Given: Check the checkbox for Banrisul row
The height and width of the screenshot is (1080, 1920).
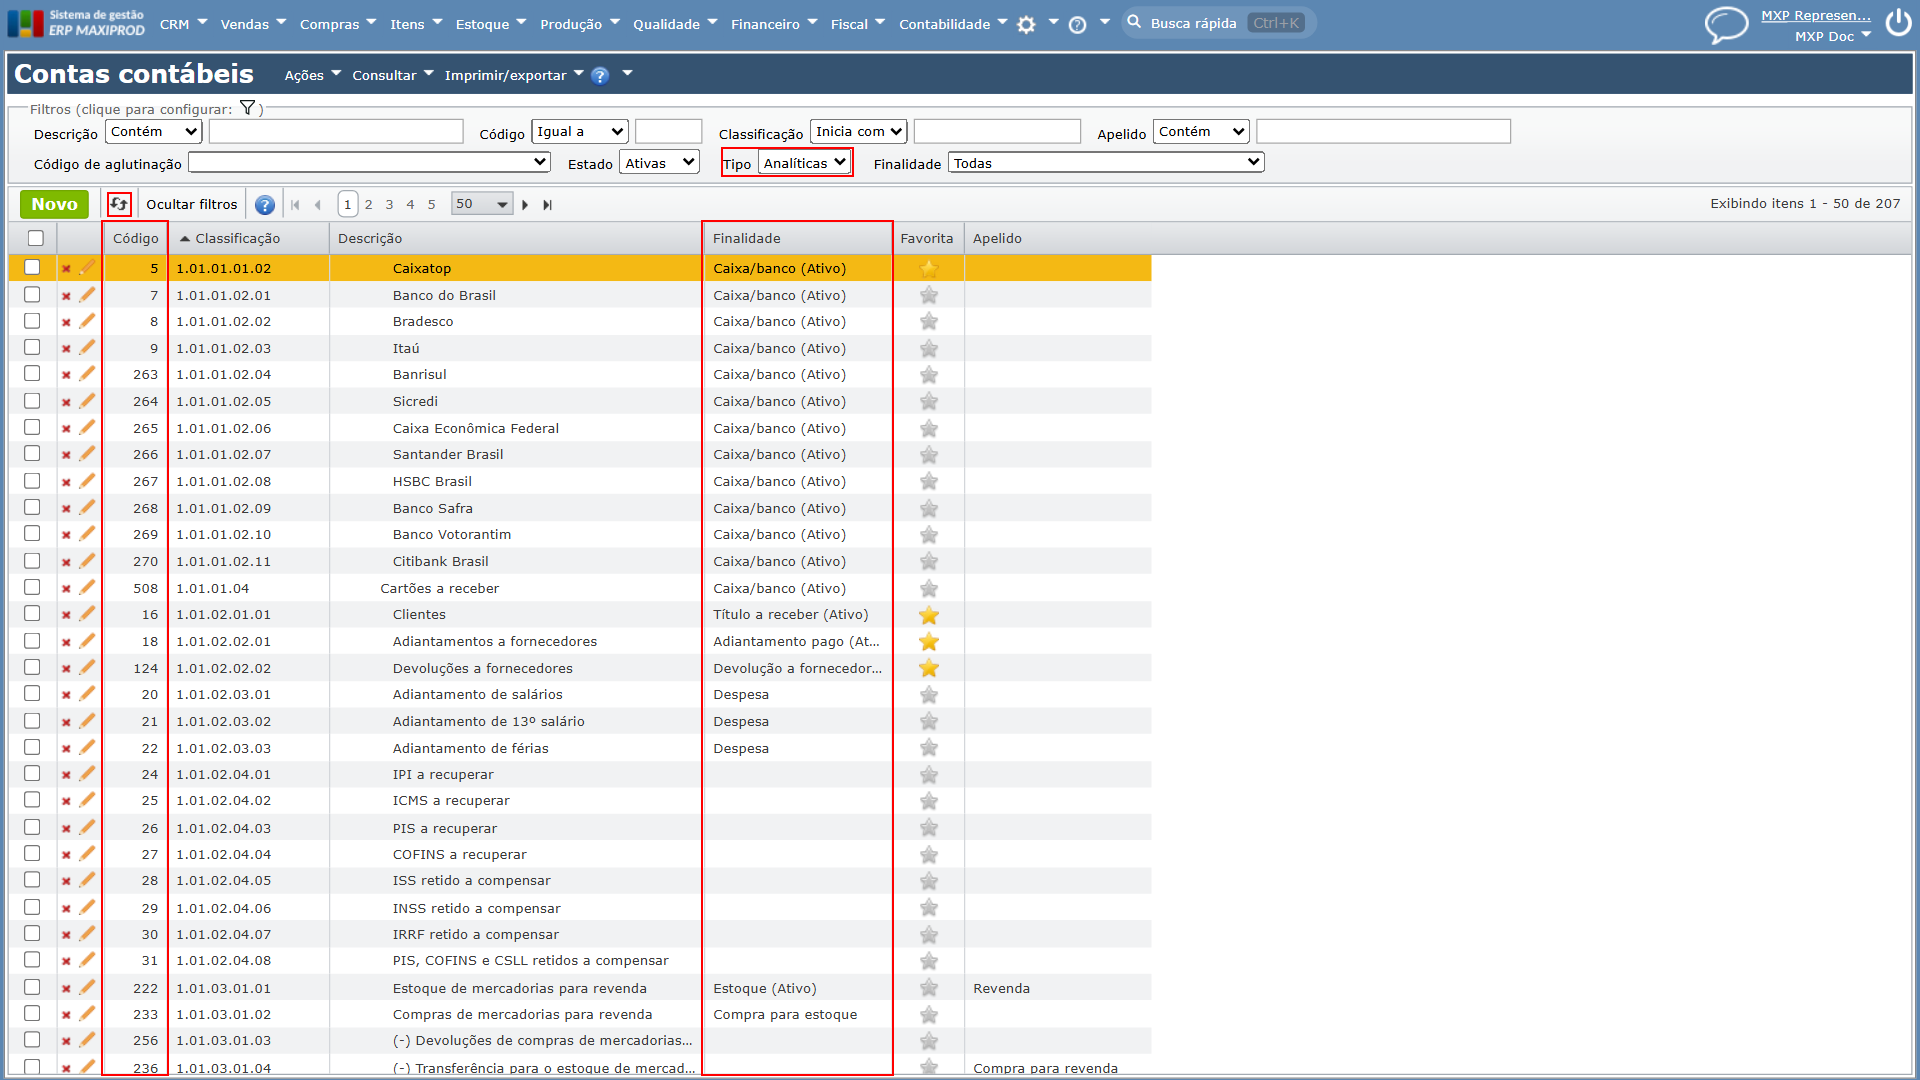Looking at the screenshot, I should (32, 373).
